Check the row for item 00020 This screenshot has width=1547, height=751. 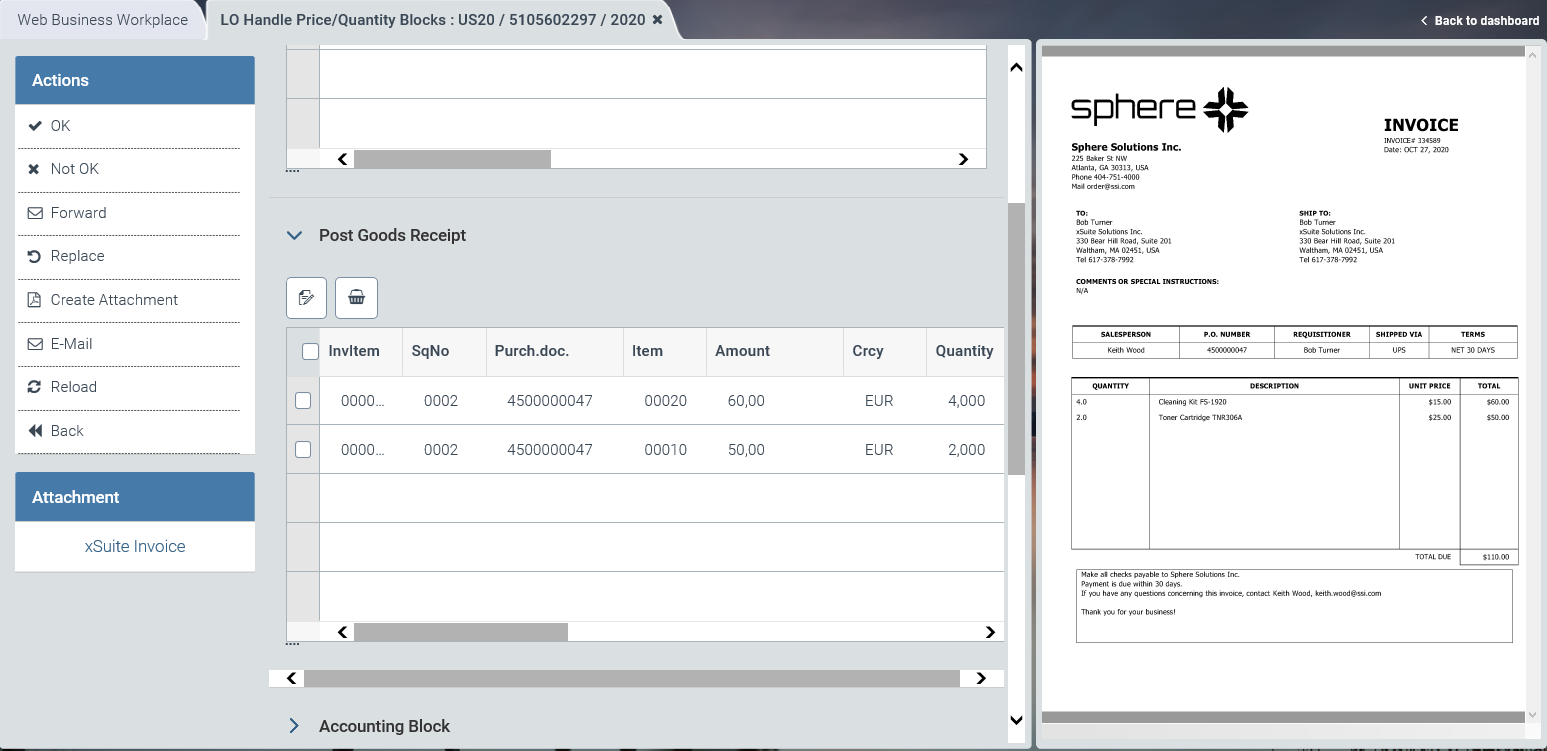(x=303, y=401)
